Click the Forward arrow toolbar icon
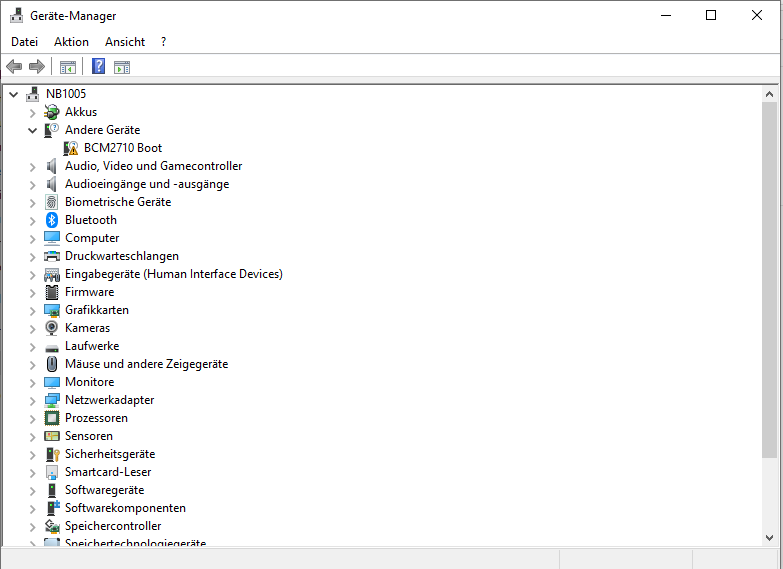 pos(37,66)
